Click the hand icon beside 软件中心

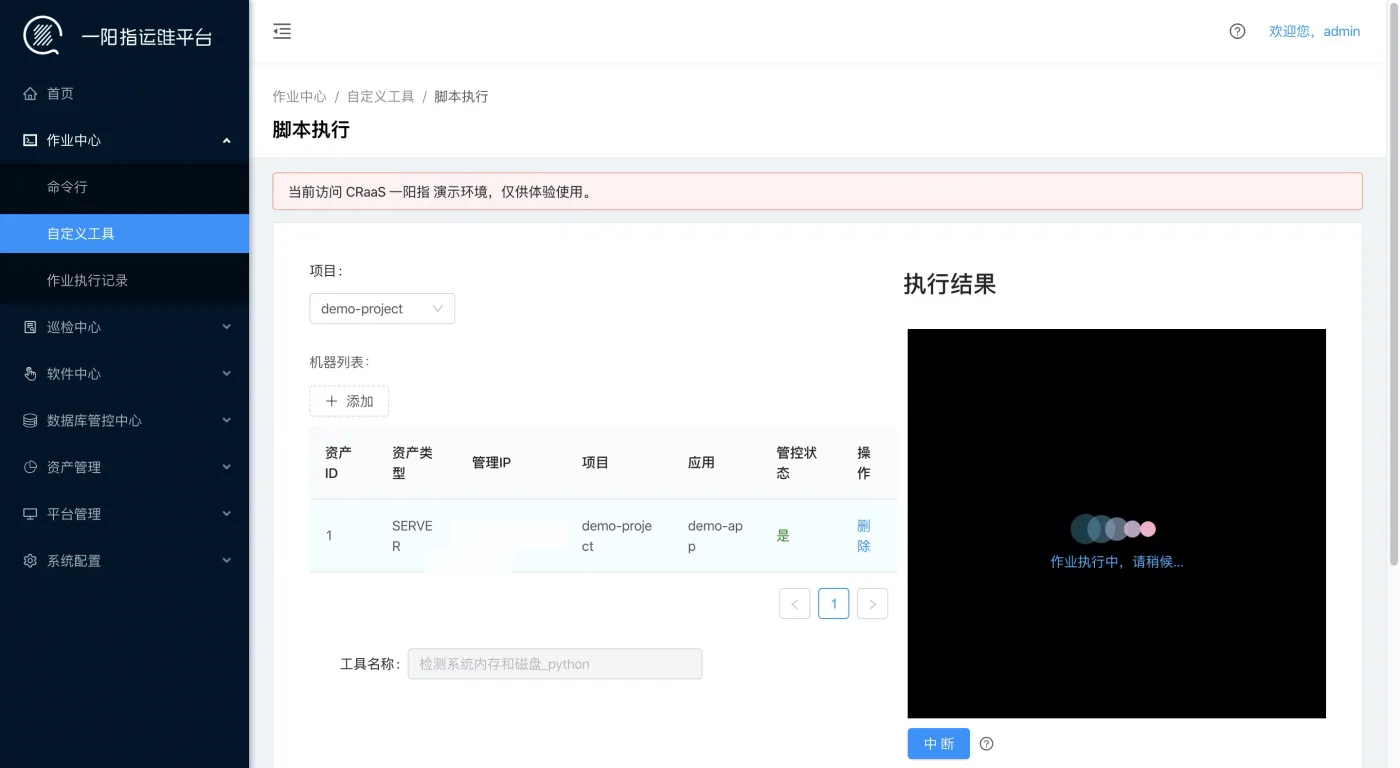30,374
